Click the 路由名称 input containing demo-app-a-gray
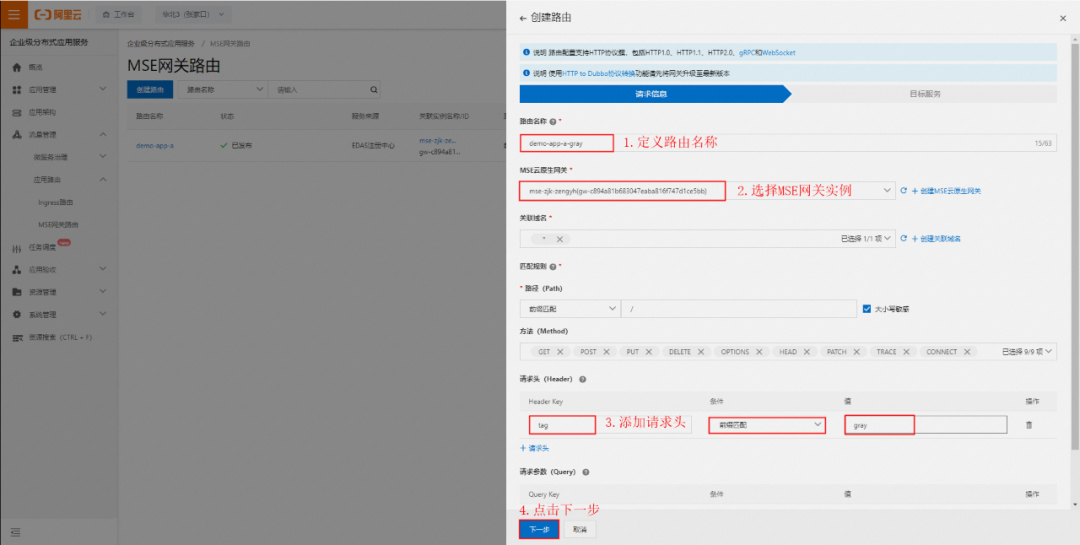This screenshot has height=545, width=1080. point(788,143)
